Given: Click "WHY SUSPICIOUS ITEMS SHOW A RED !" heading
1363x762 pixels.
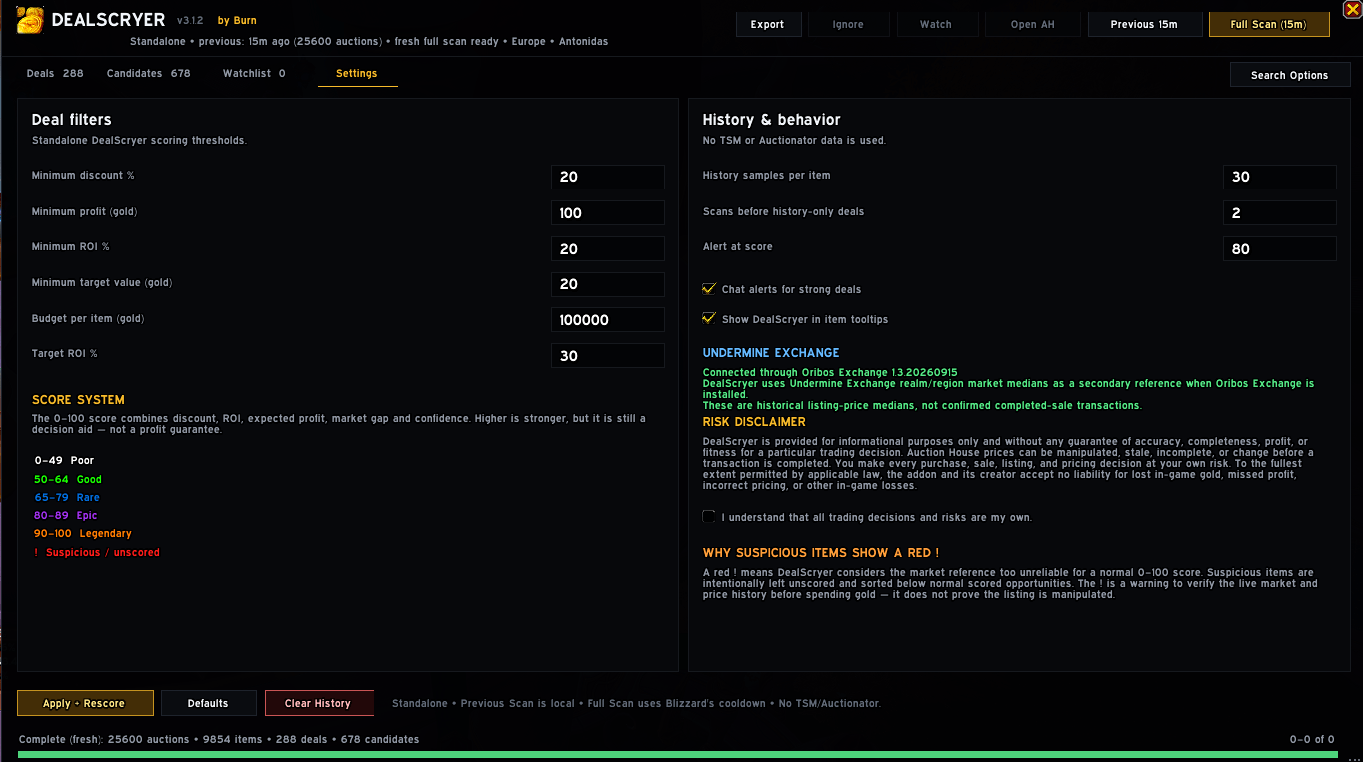Looking at the screenshot, I should (821, 553).
